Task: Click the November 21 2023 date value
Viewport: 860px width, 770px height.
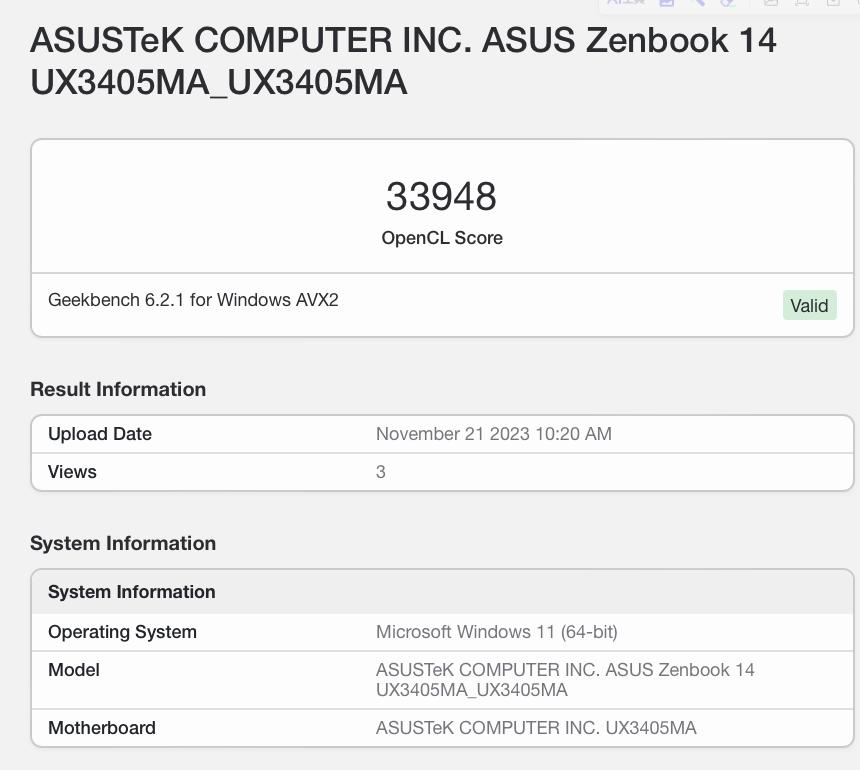Action: tap(494, 434)
